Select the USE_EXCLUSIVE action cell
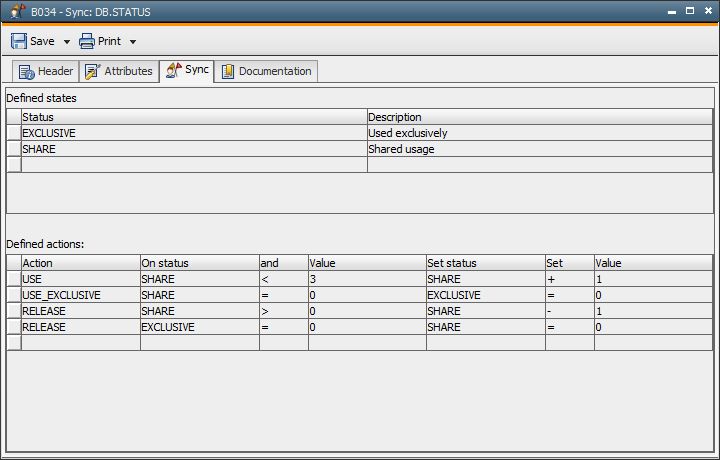Screen dimensions: 720x460 point(81,295)
